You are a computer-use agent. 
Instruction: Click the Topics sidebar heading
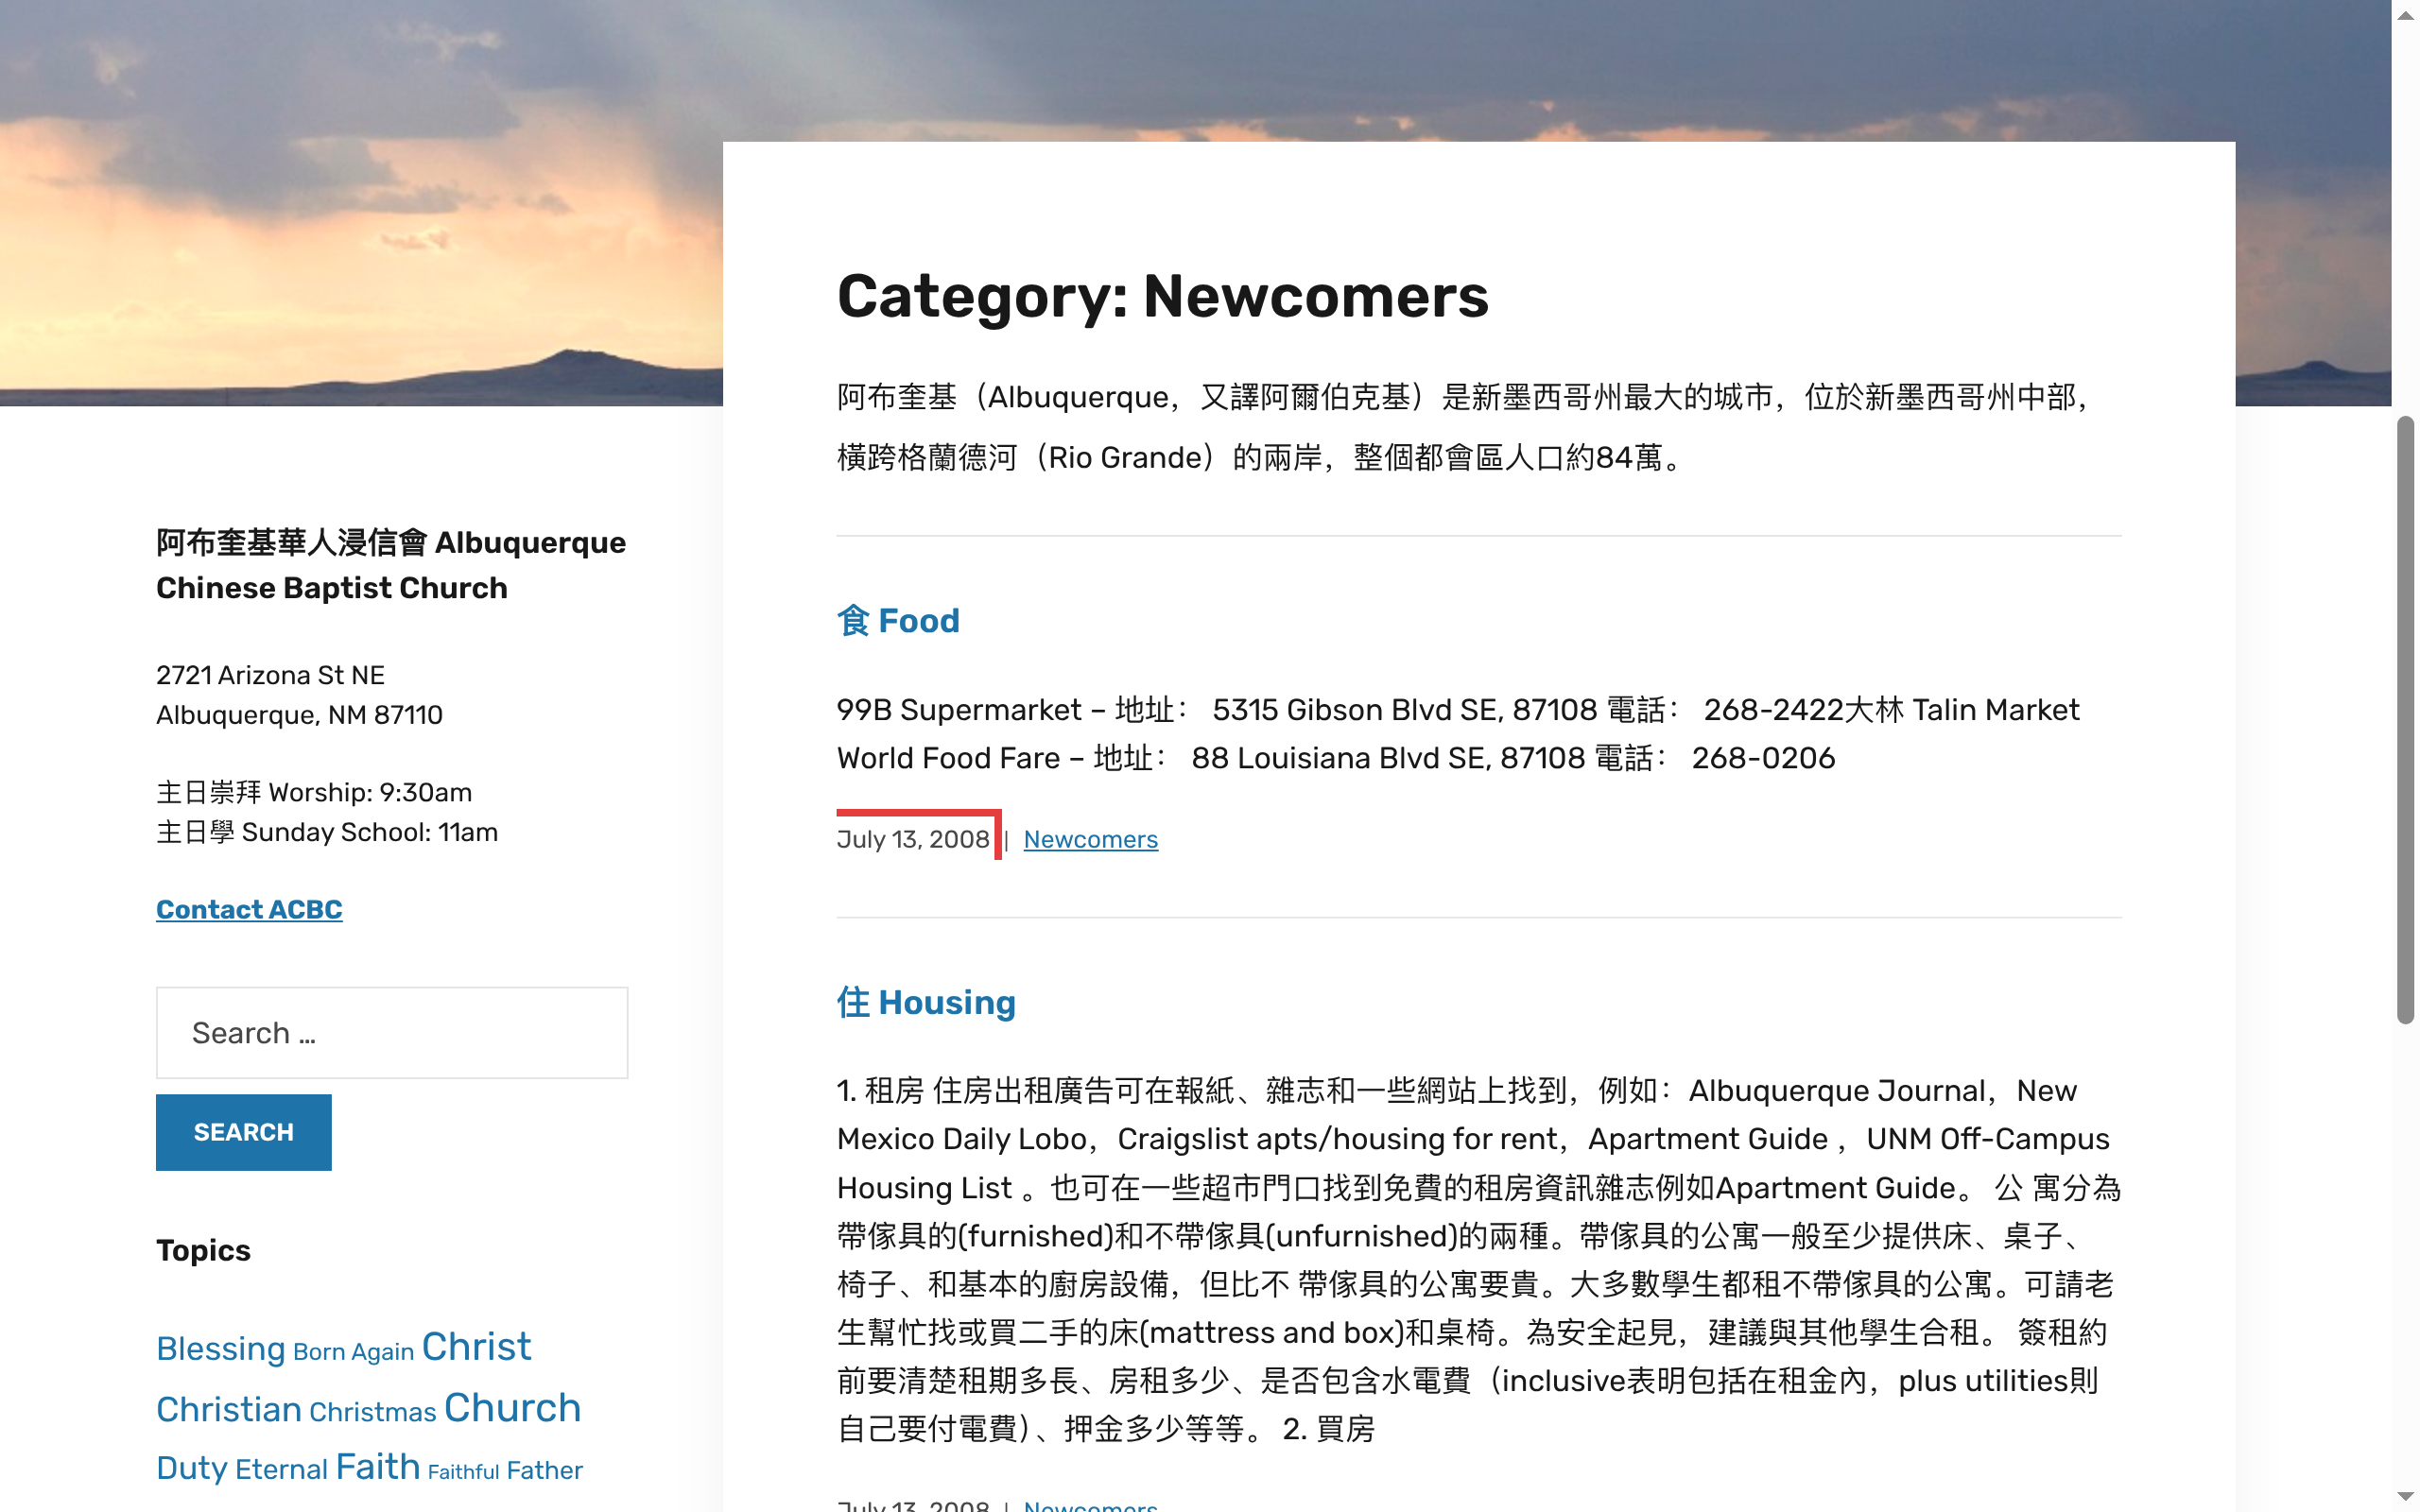click(203, 1250)
